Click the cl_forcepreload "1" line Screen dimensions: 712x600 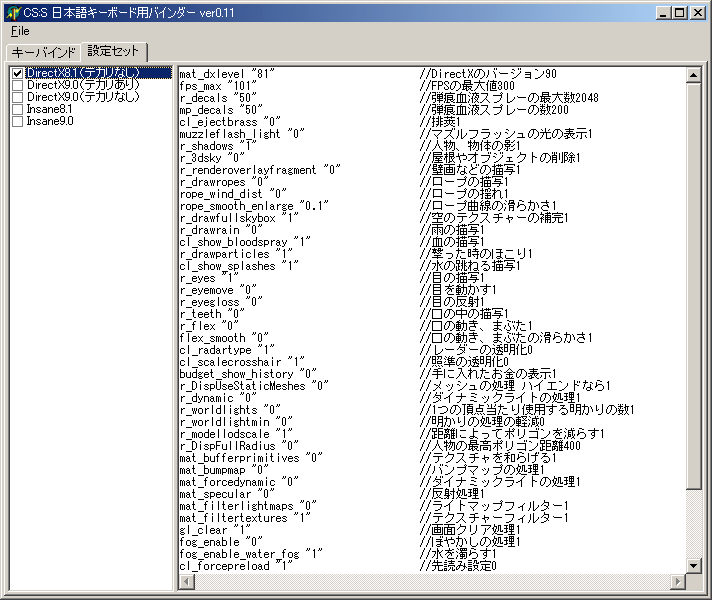click(x=236, y=566)
